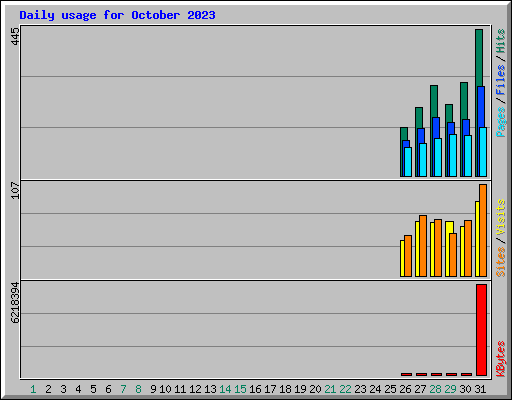The image size is (512, 400).
Task: Click the 107 visits axis value
Action: 15,190
